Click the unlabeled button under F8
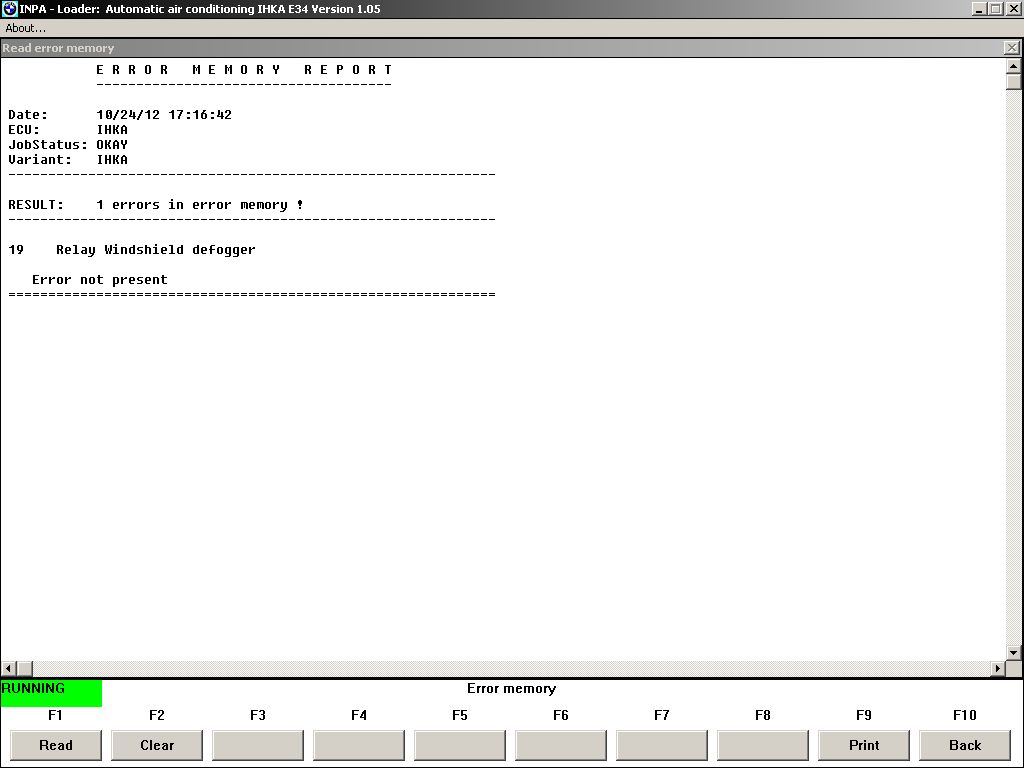The image size is (1024, 768). (763, 745)
